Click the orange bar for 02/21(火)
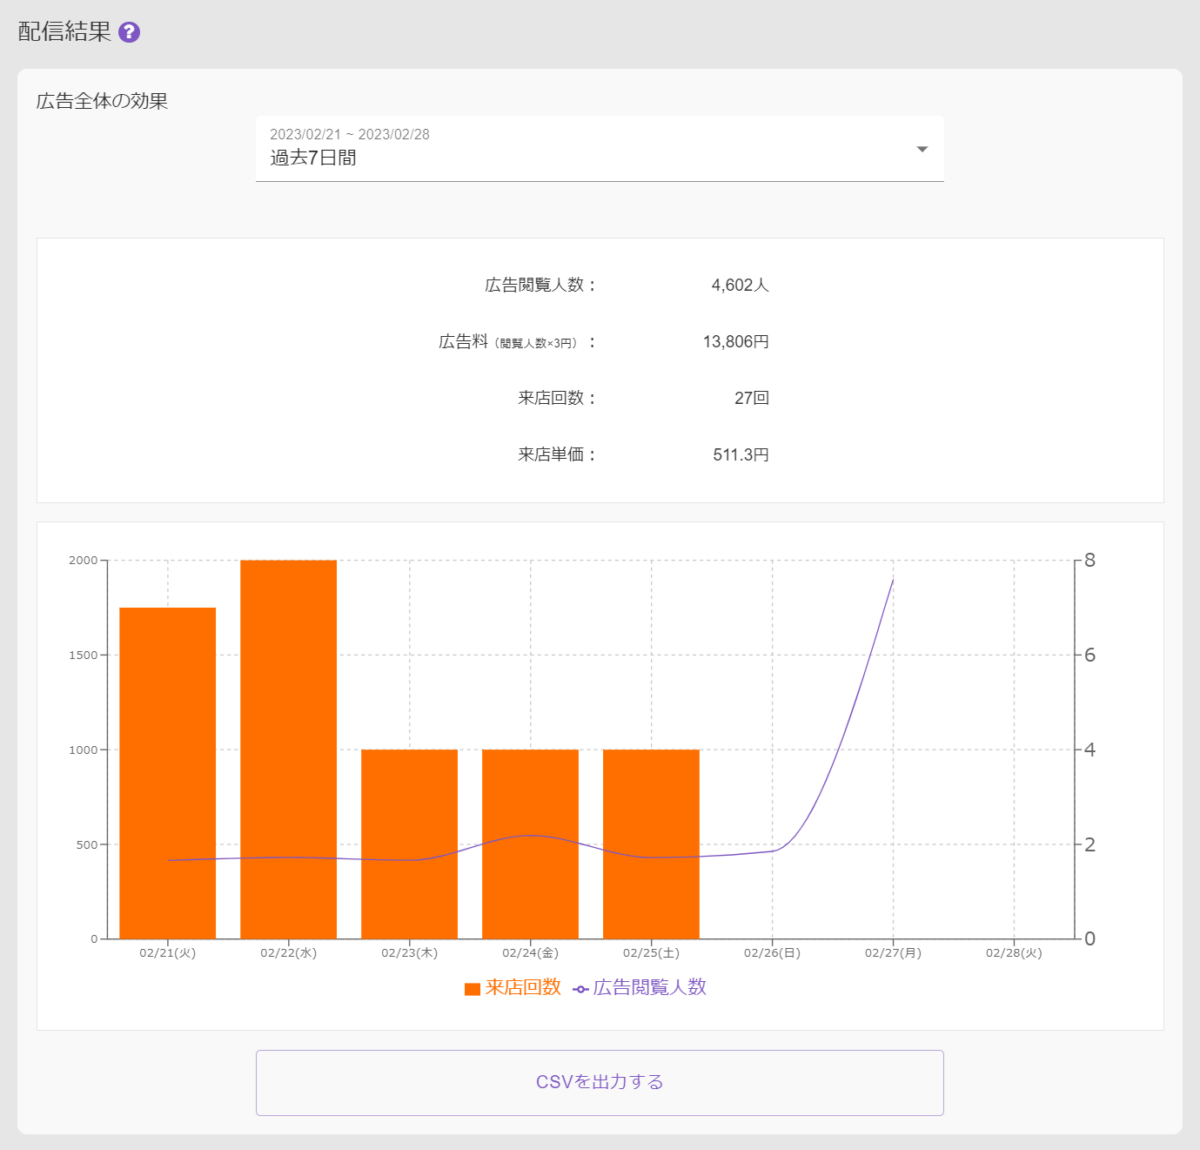Viewport: 1200px width, 1150px height. click(x=168, y=773)
